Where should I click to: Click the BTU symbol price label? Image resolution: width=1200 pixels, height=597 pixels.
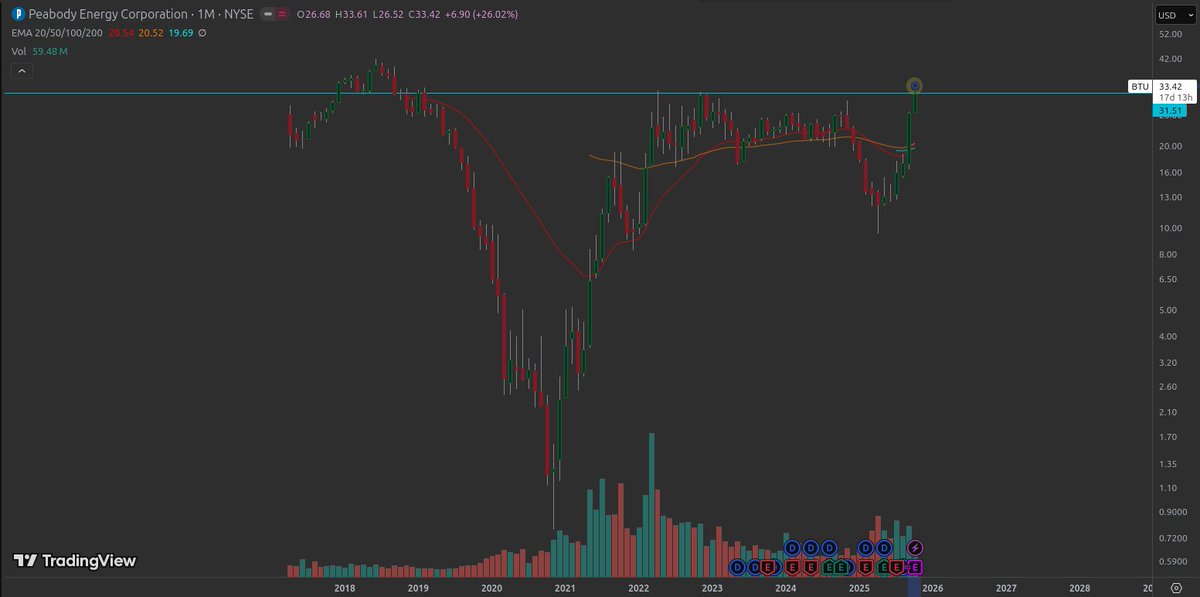[x=1140, y=87]
